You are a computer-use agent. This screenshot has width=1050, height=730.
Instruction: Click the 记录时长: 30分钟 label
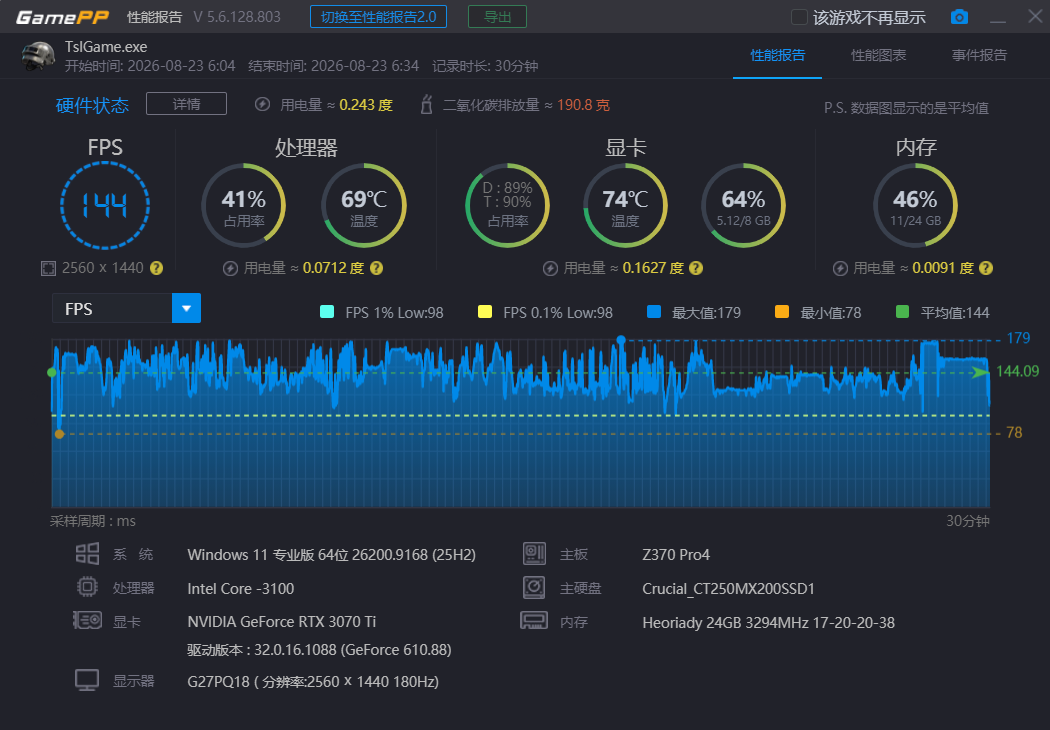tap(485, 66)
